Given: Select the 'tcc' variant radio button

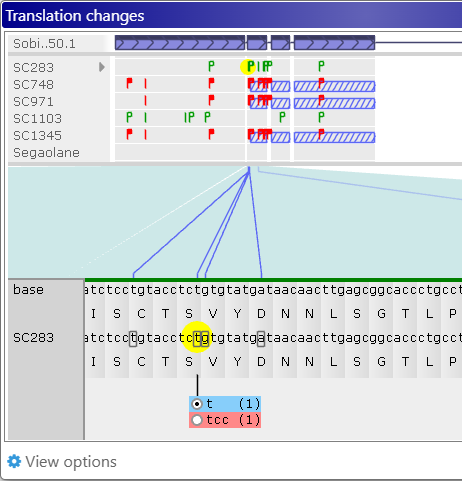Looking at the screenshot, I should (197, 420).
